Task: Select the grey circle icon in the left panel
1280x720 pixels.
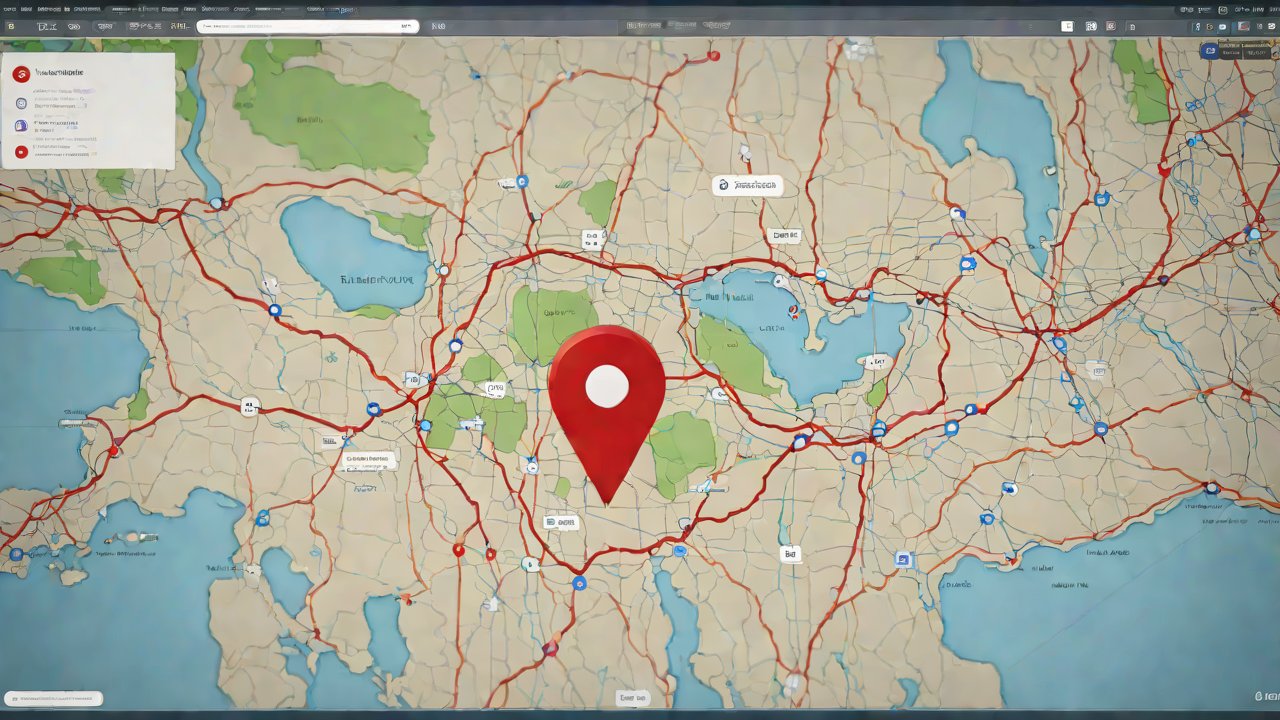Action: (21, 103)
